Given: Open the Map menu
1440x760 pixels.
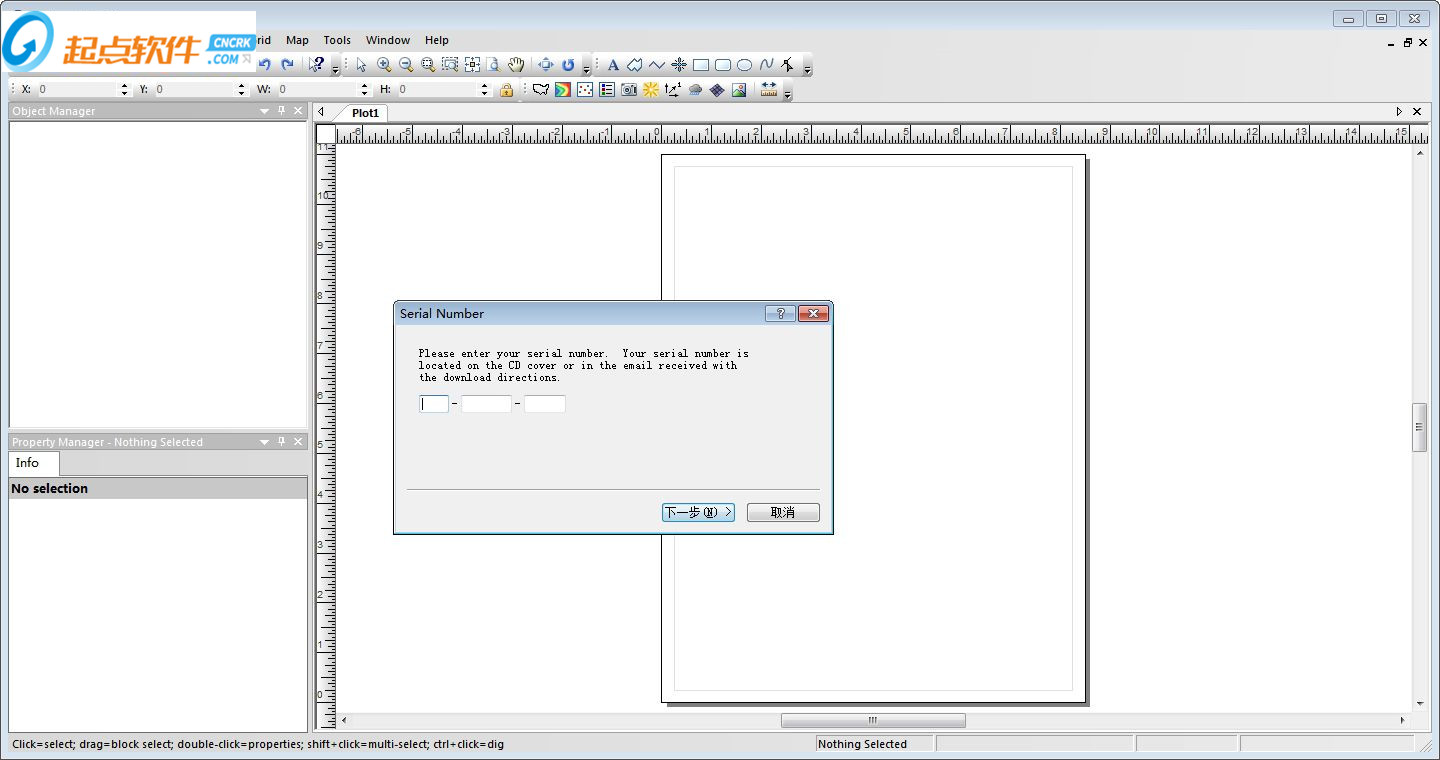Looking at the screenshot, I should (x=297, y=40).
